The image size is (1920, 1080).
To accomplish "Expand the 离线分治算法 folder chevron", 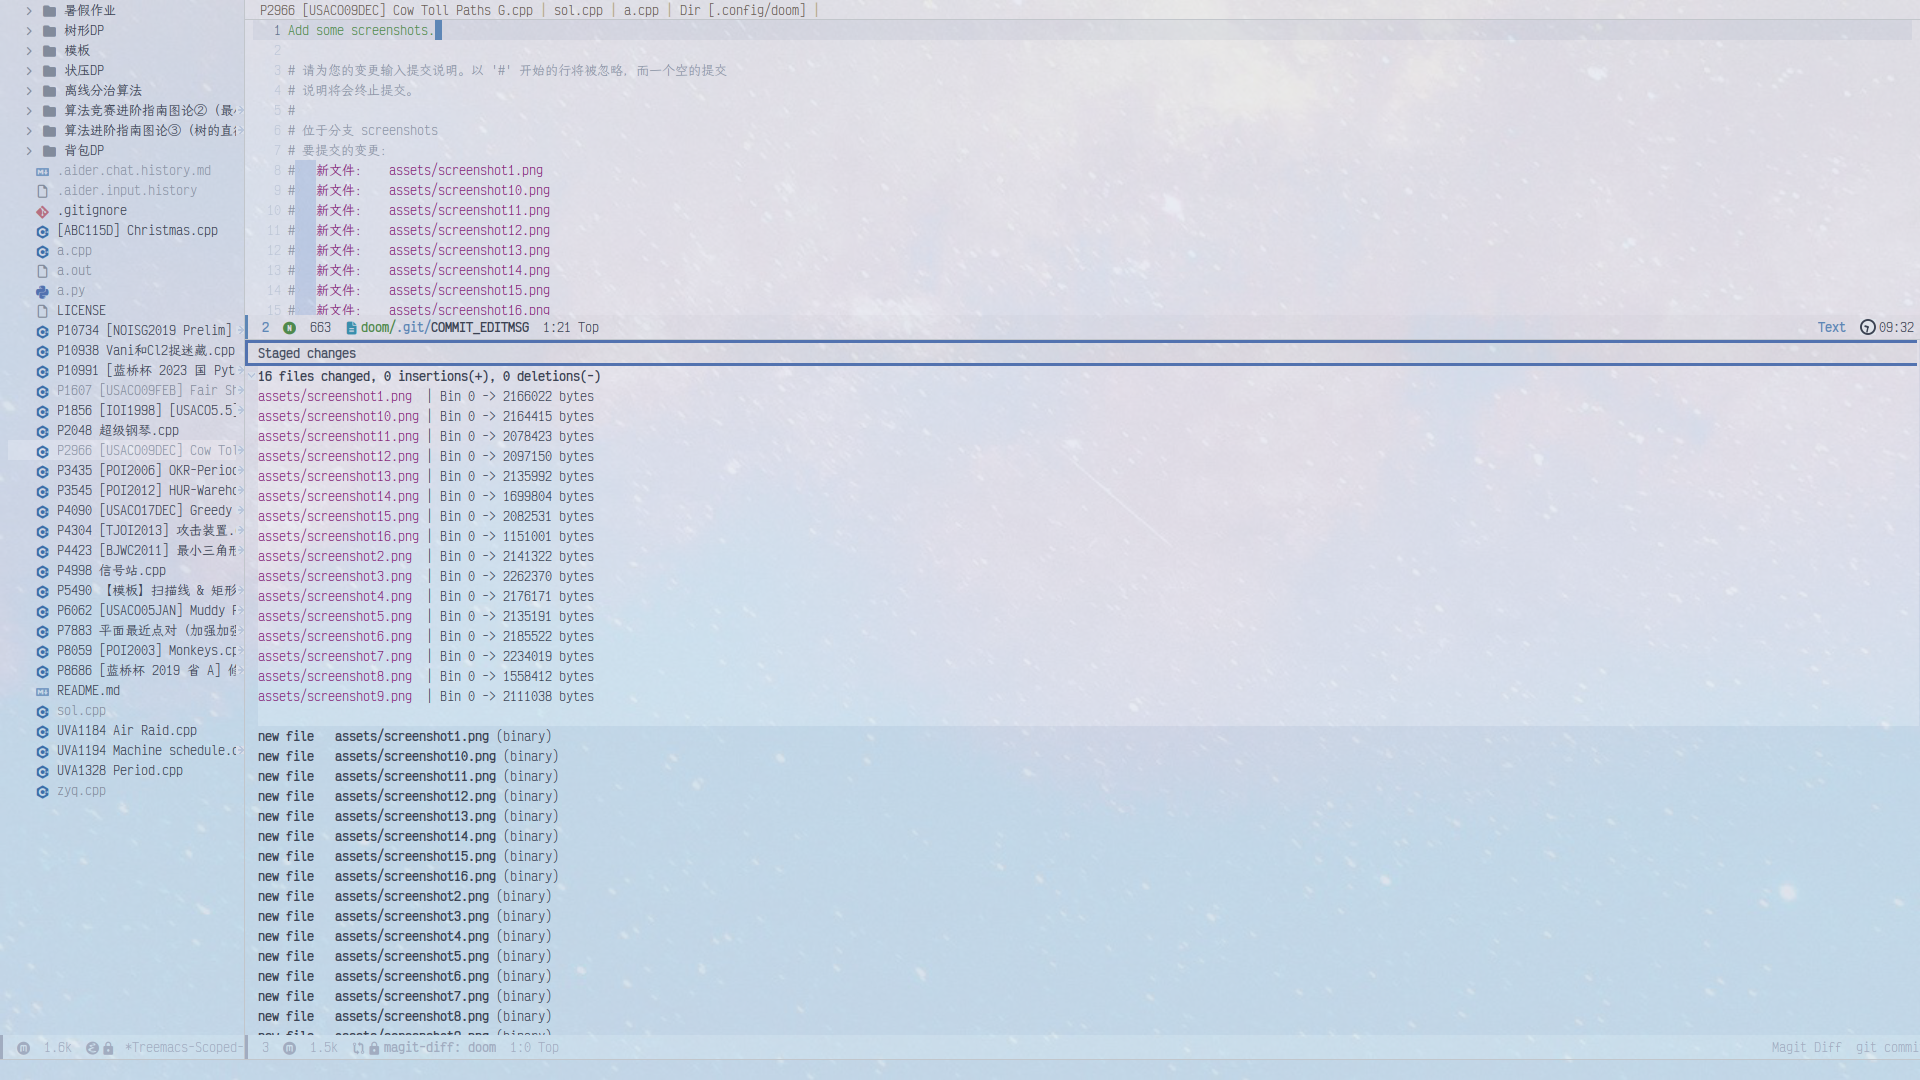I will pos(29,91).
